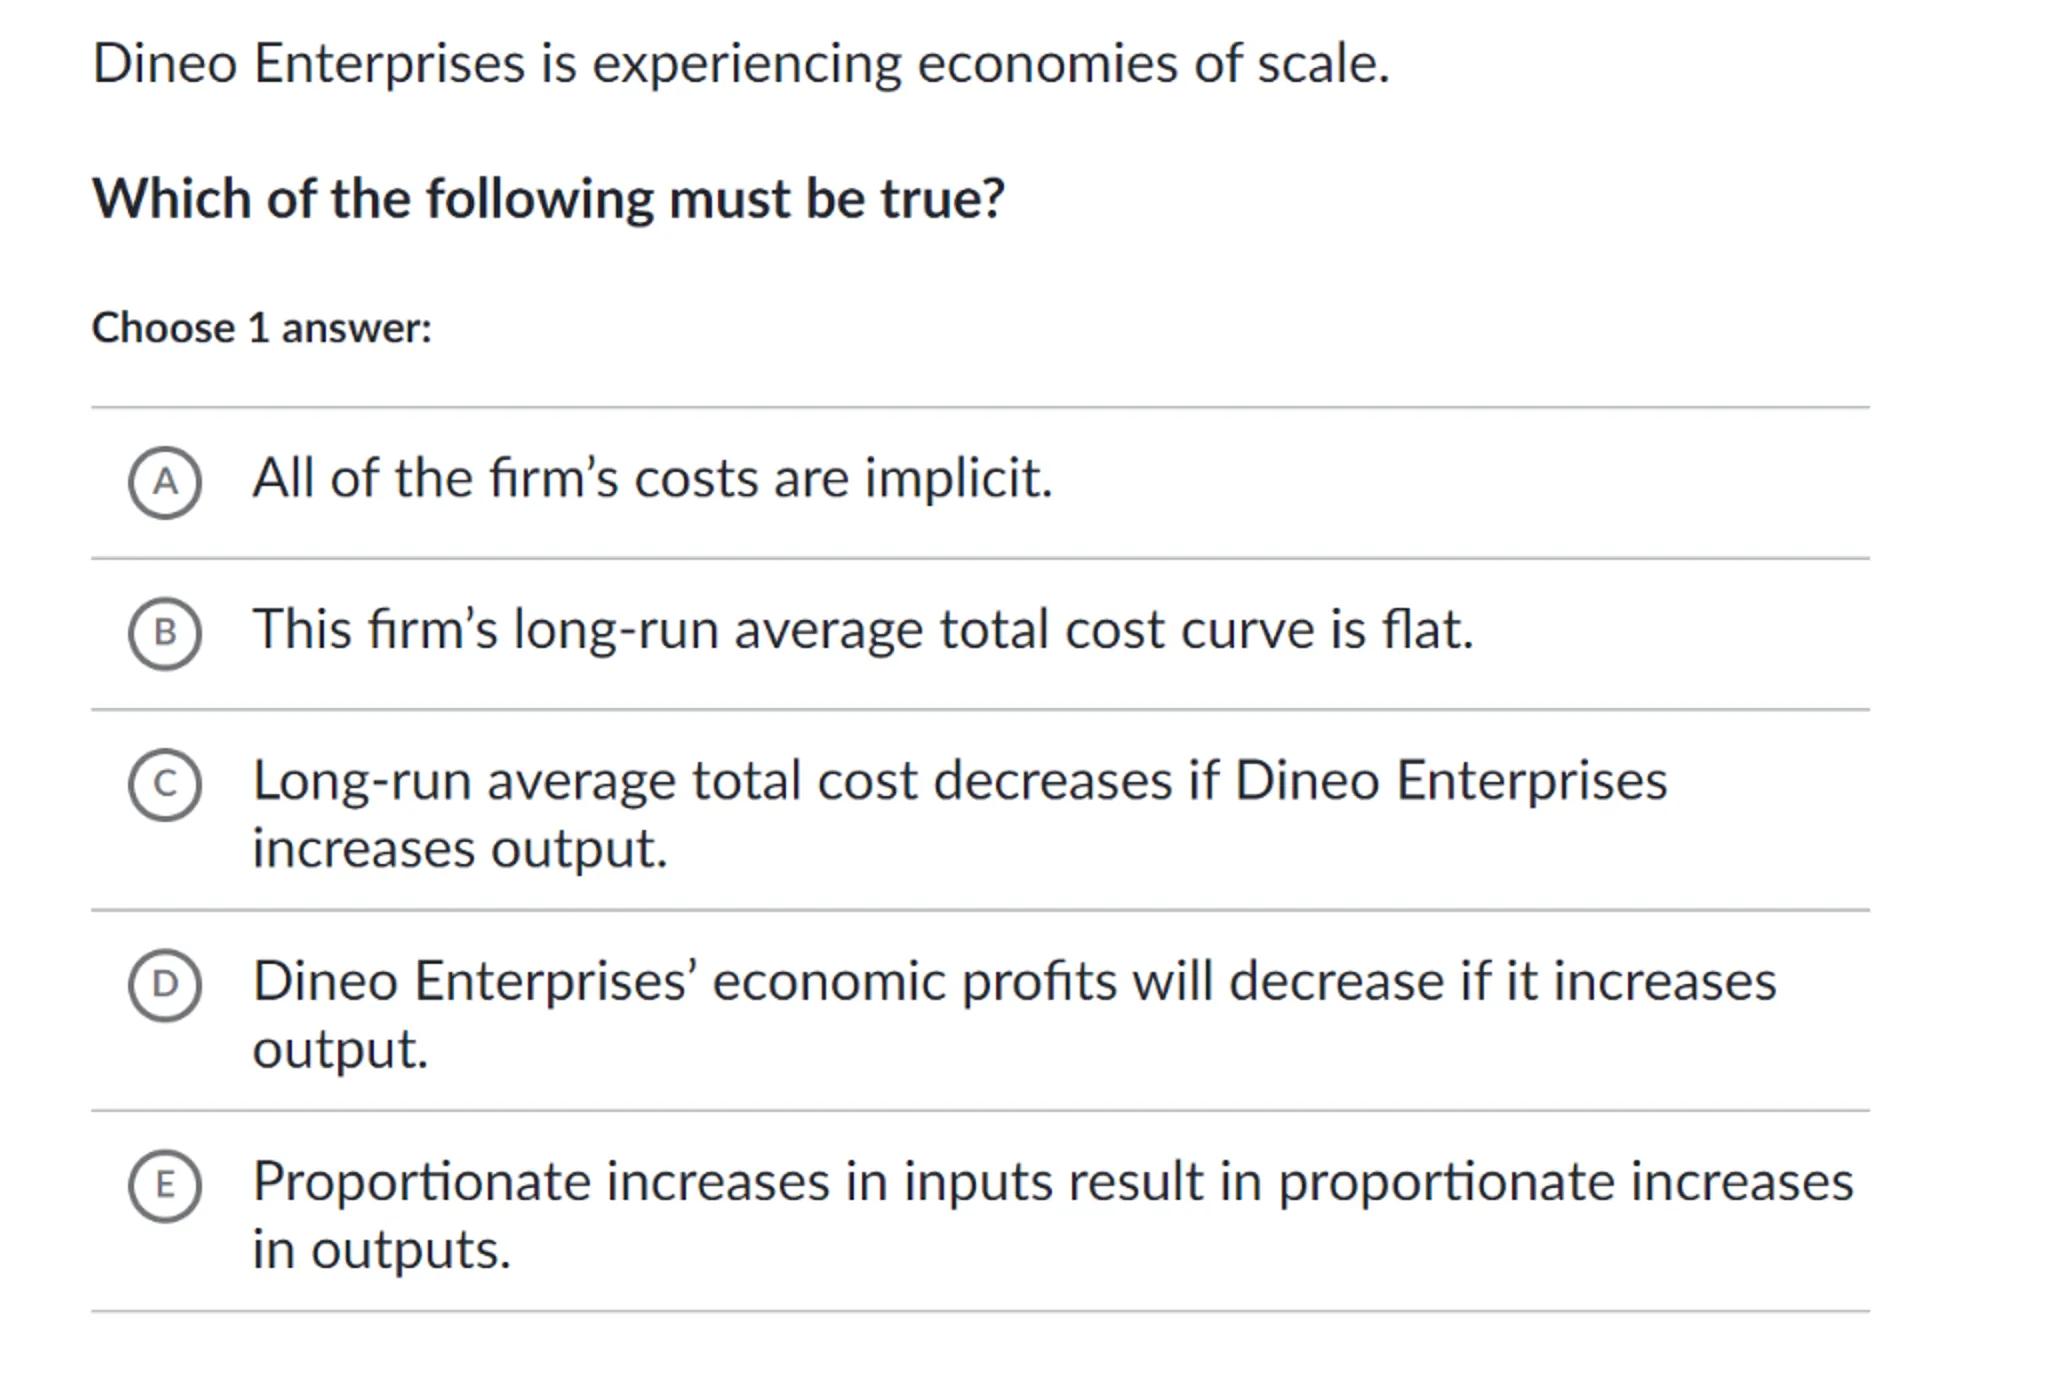Click 'increases output.' second line of option C
The image size is (2045, 1375).
point(459,849)
